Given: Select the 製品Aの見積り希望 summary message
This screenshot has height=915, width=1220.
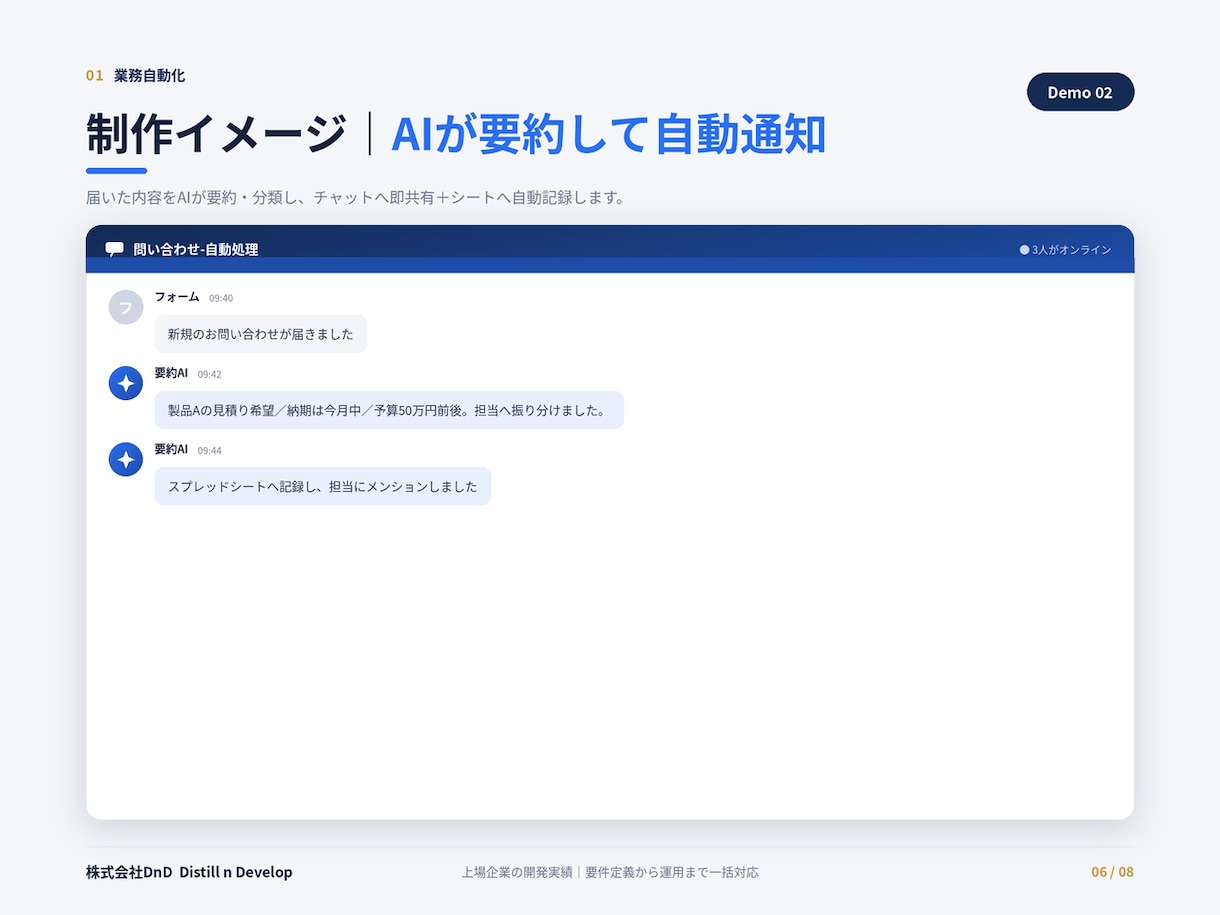Looking at the screenshot, I should click(x=389, y=410).
